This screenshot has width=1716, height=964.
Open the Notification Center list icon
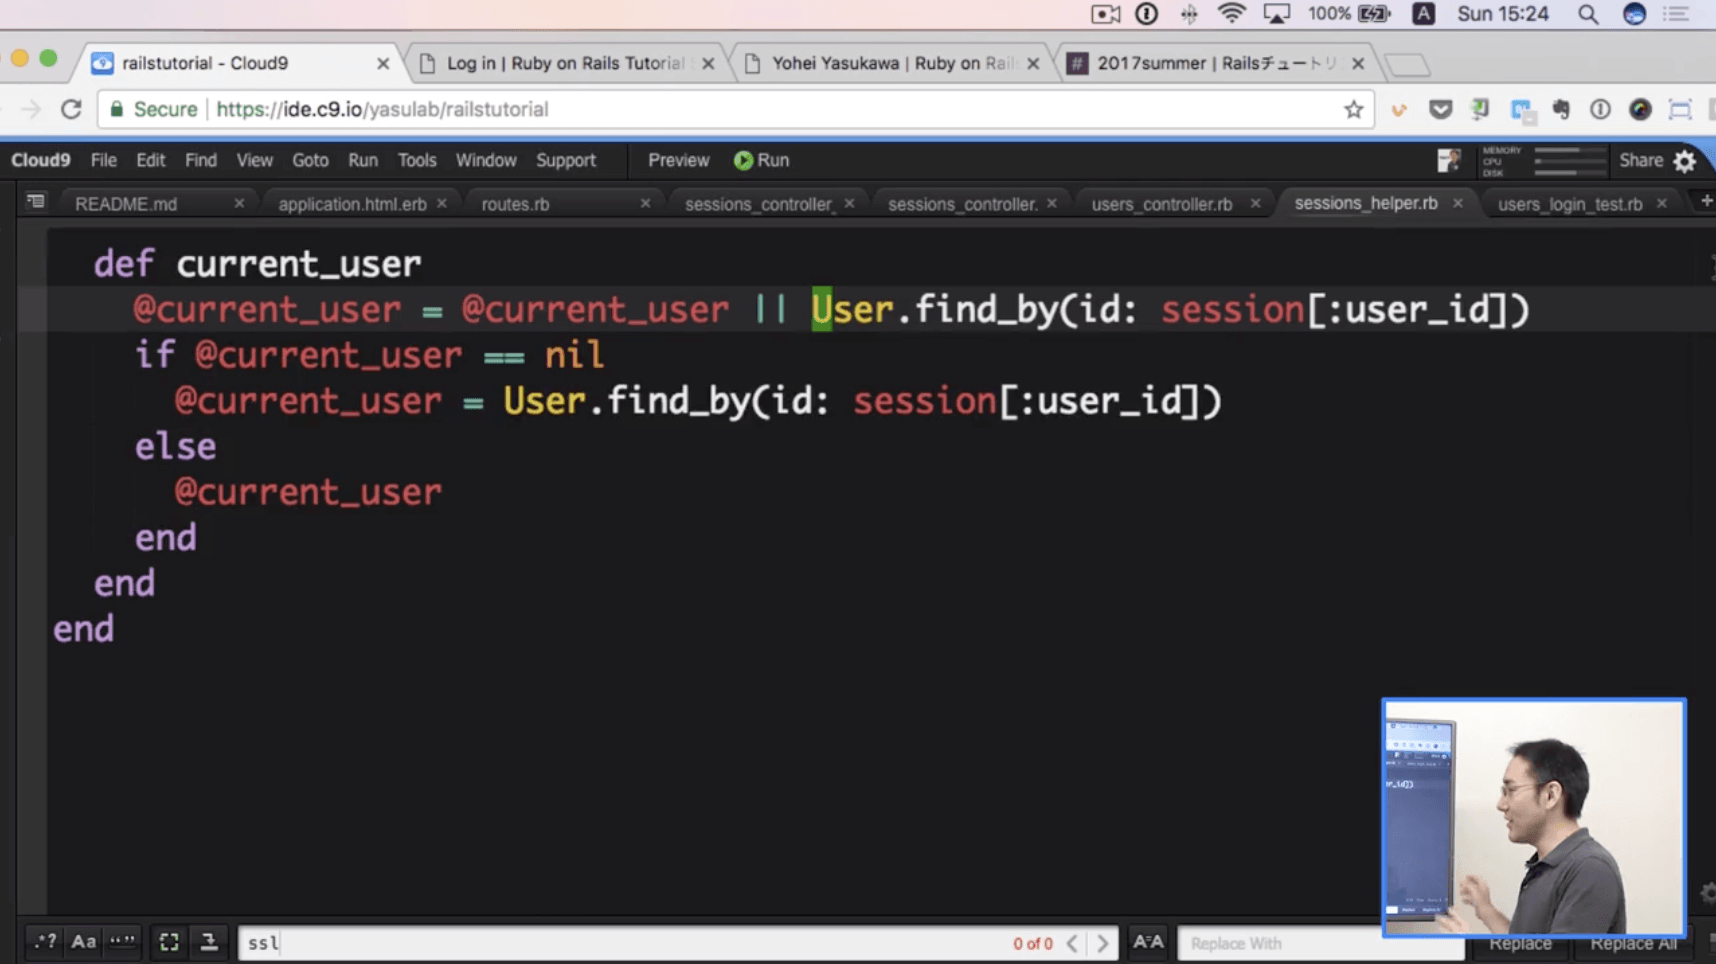click(x=1676, y=14)
